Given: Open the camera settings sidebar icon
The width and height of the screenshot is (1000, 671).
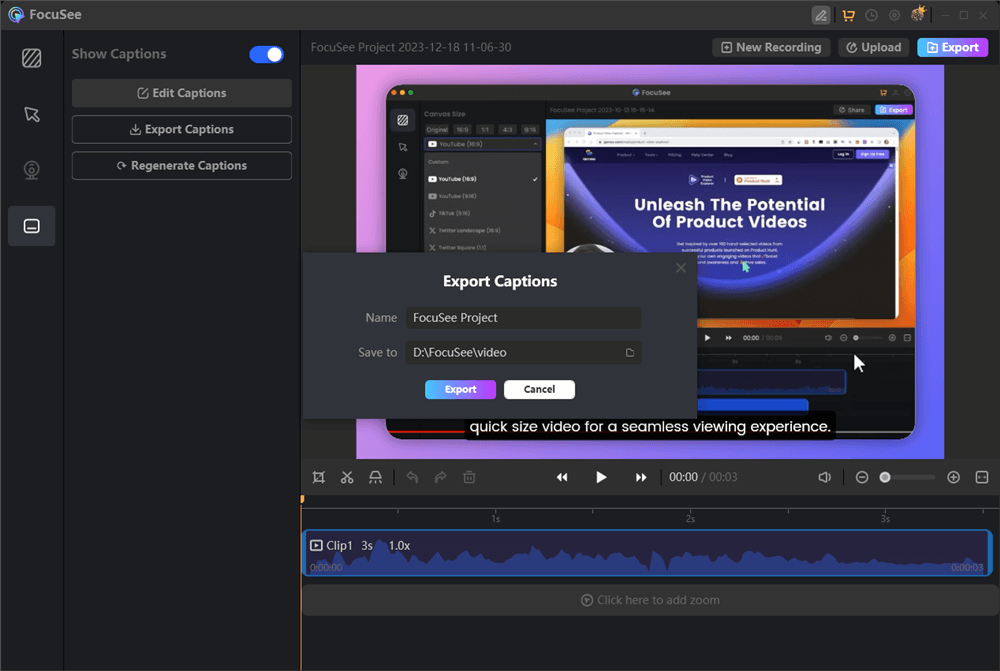Looking at the screenshot, I should pyautogui.click(x=31, y=170).
